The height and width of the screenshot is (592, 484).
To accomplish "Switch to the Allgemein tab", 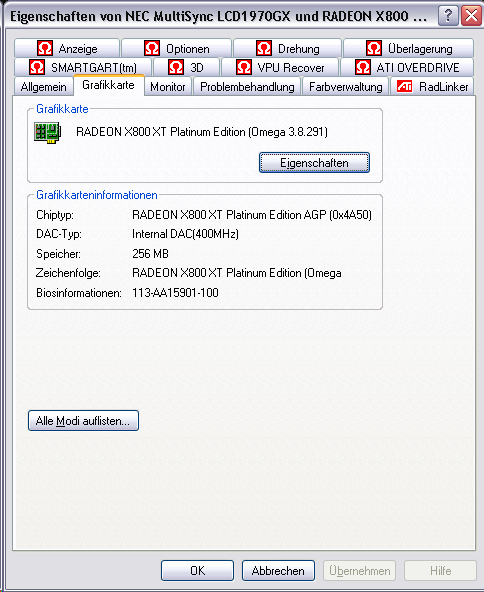I will 43,87.
